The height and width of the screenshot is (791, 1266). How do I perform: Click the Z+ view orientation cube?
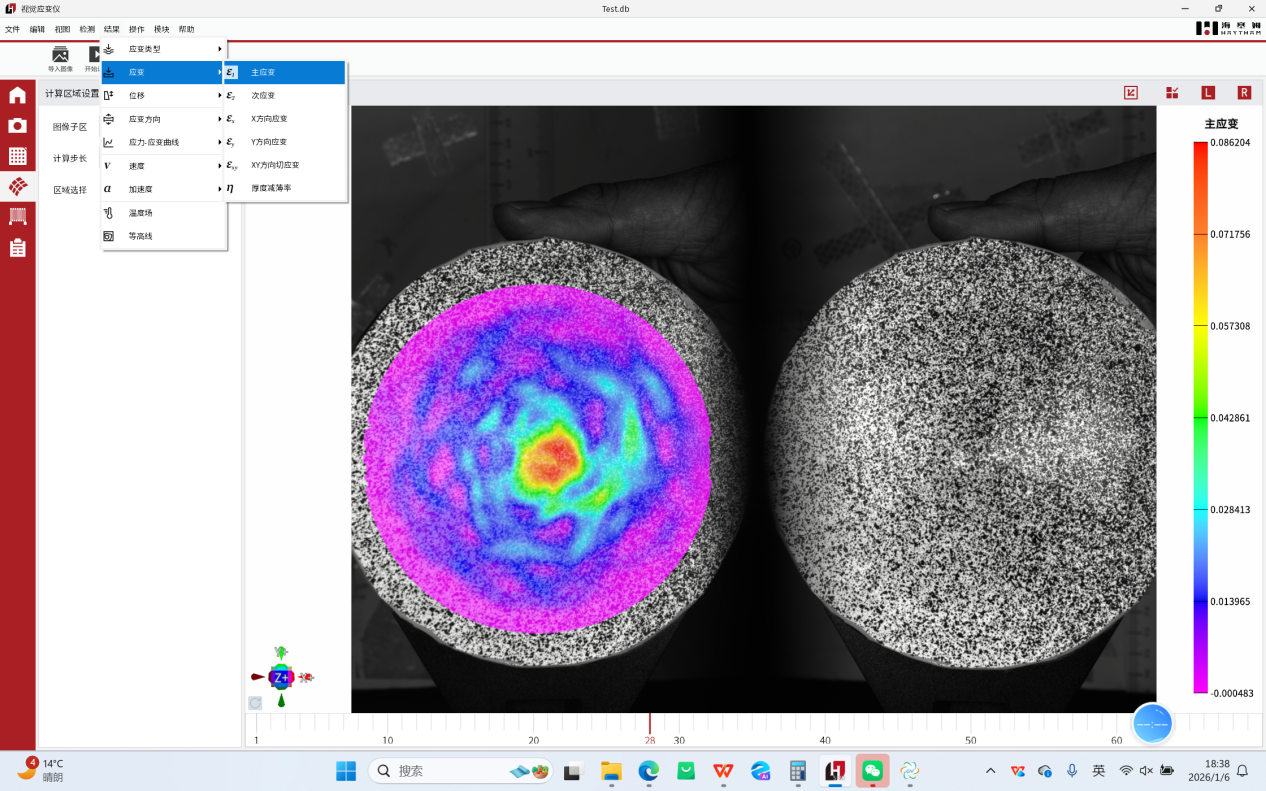281,677
